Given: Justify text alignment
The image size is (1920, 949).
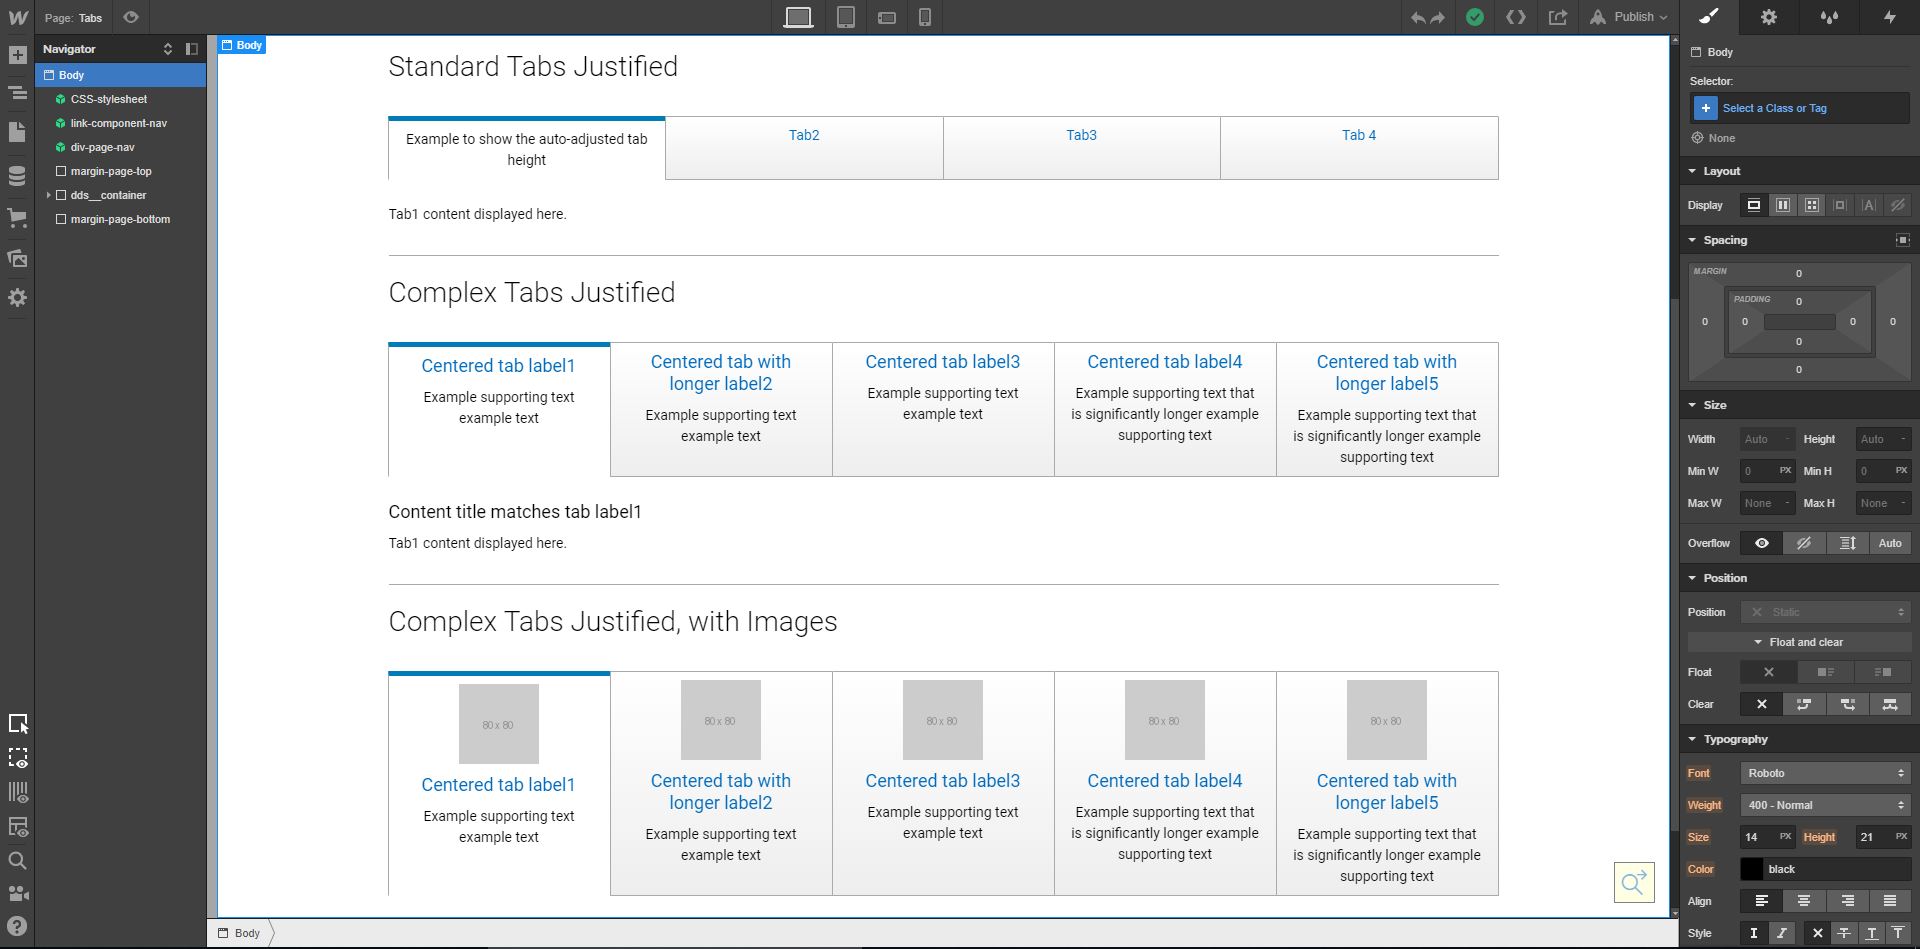Looking at the screenshot, I should tap(1890, 901).
